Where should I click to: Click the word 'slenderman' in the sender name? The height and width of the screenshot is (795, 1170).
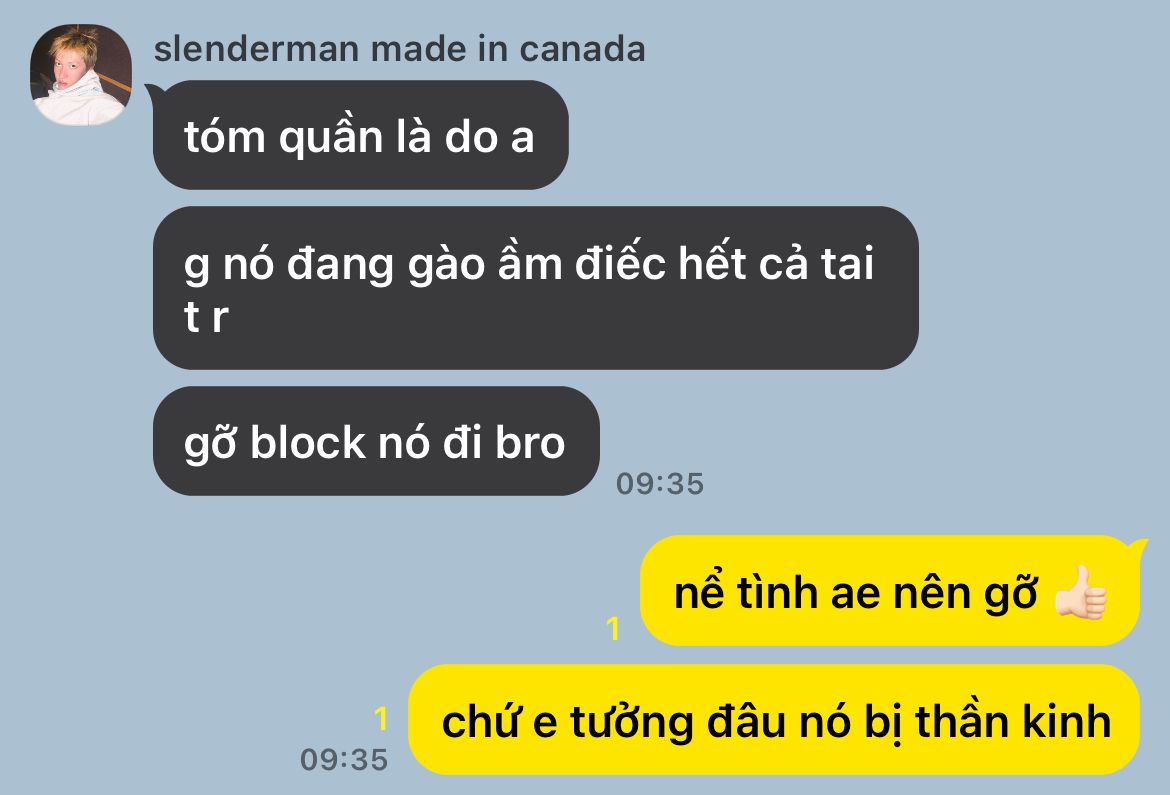pyautogui.click(x=256, y=49)
